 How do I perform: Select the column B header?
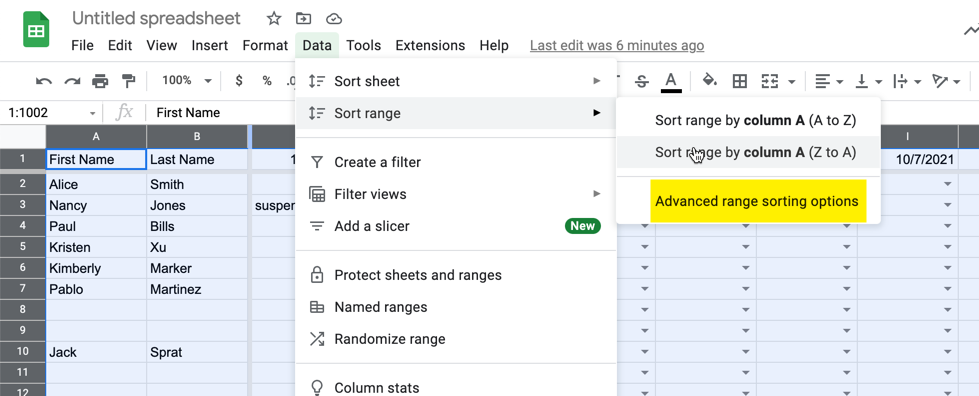[197, 137]
